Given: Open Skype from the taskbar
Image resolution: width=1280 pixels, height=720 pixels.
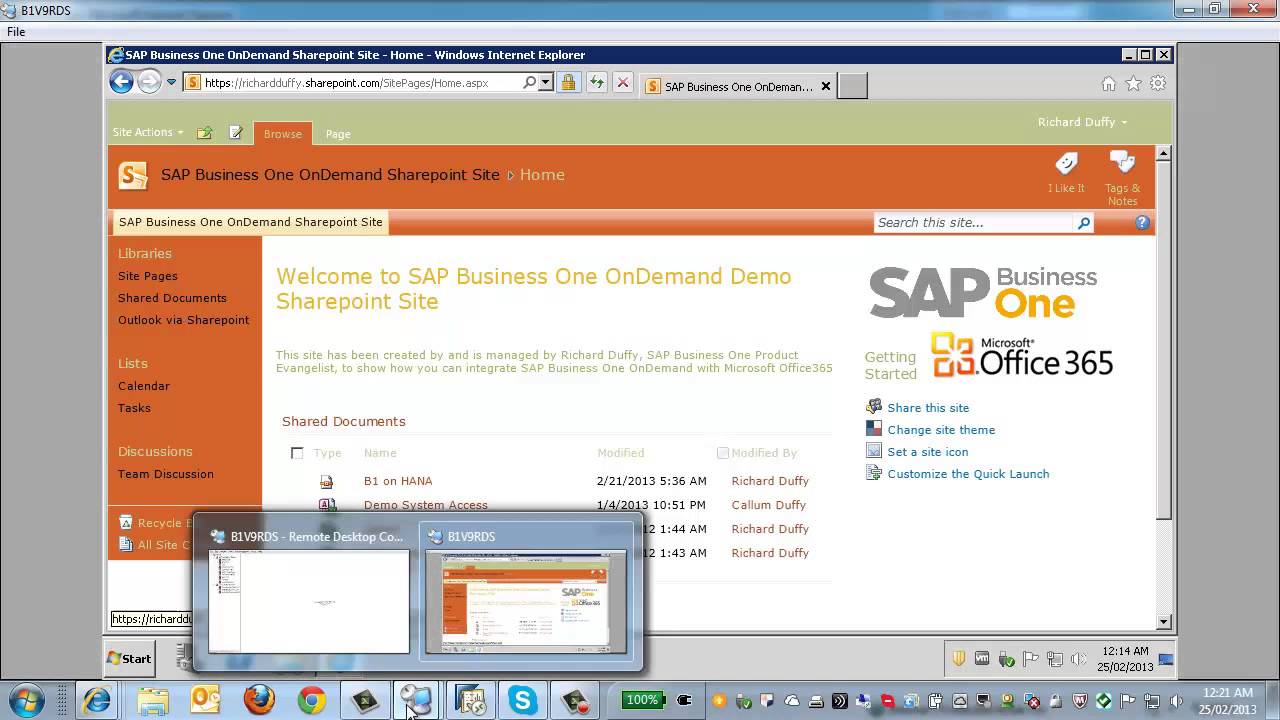Looking at the screenshot, I should 522,701.
